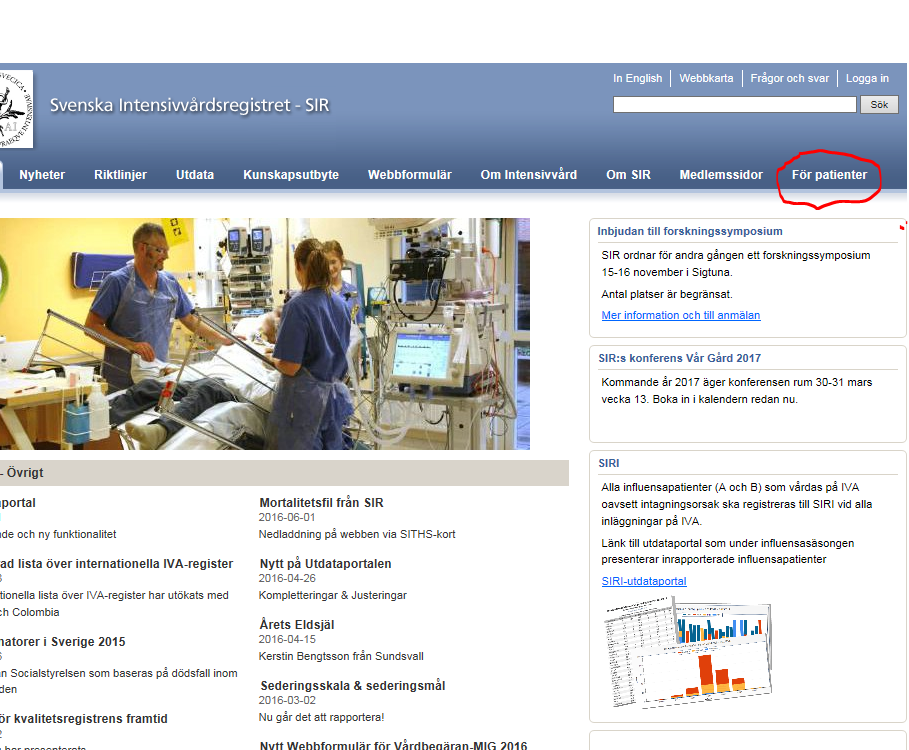The width and height of the screenshot is (909, 750).
Task: Read the Årets Eldsjäl news item
Action: pos(297,625)
